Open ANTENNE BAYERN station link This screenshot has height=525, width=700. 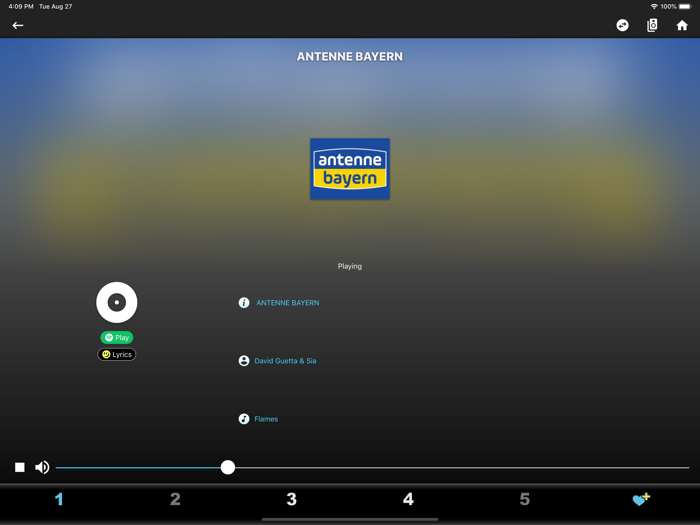click(x=288, y=303)
